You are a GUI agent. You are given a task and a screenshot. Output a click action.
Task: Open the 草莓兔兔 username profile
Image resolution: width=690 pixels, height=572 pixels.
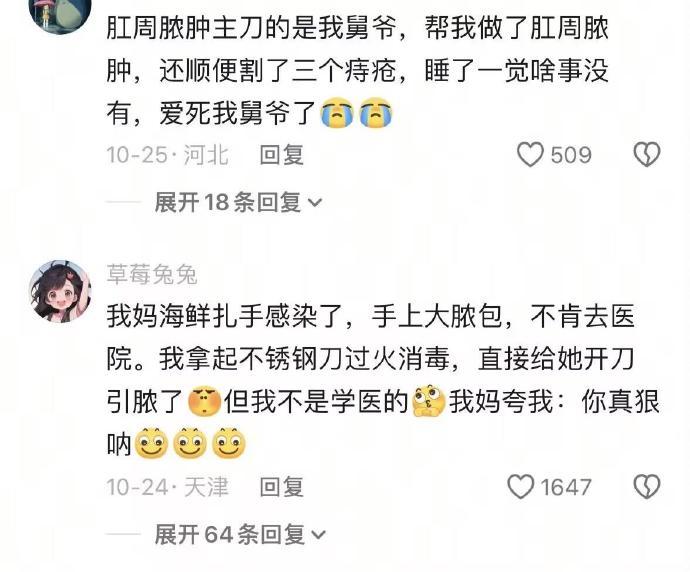[x=152, y=275]
